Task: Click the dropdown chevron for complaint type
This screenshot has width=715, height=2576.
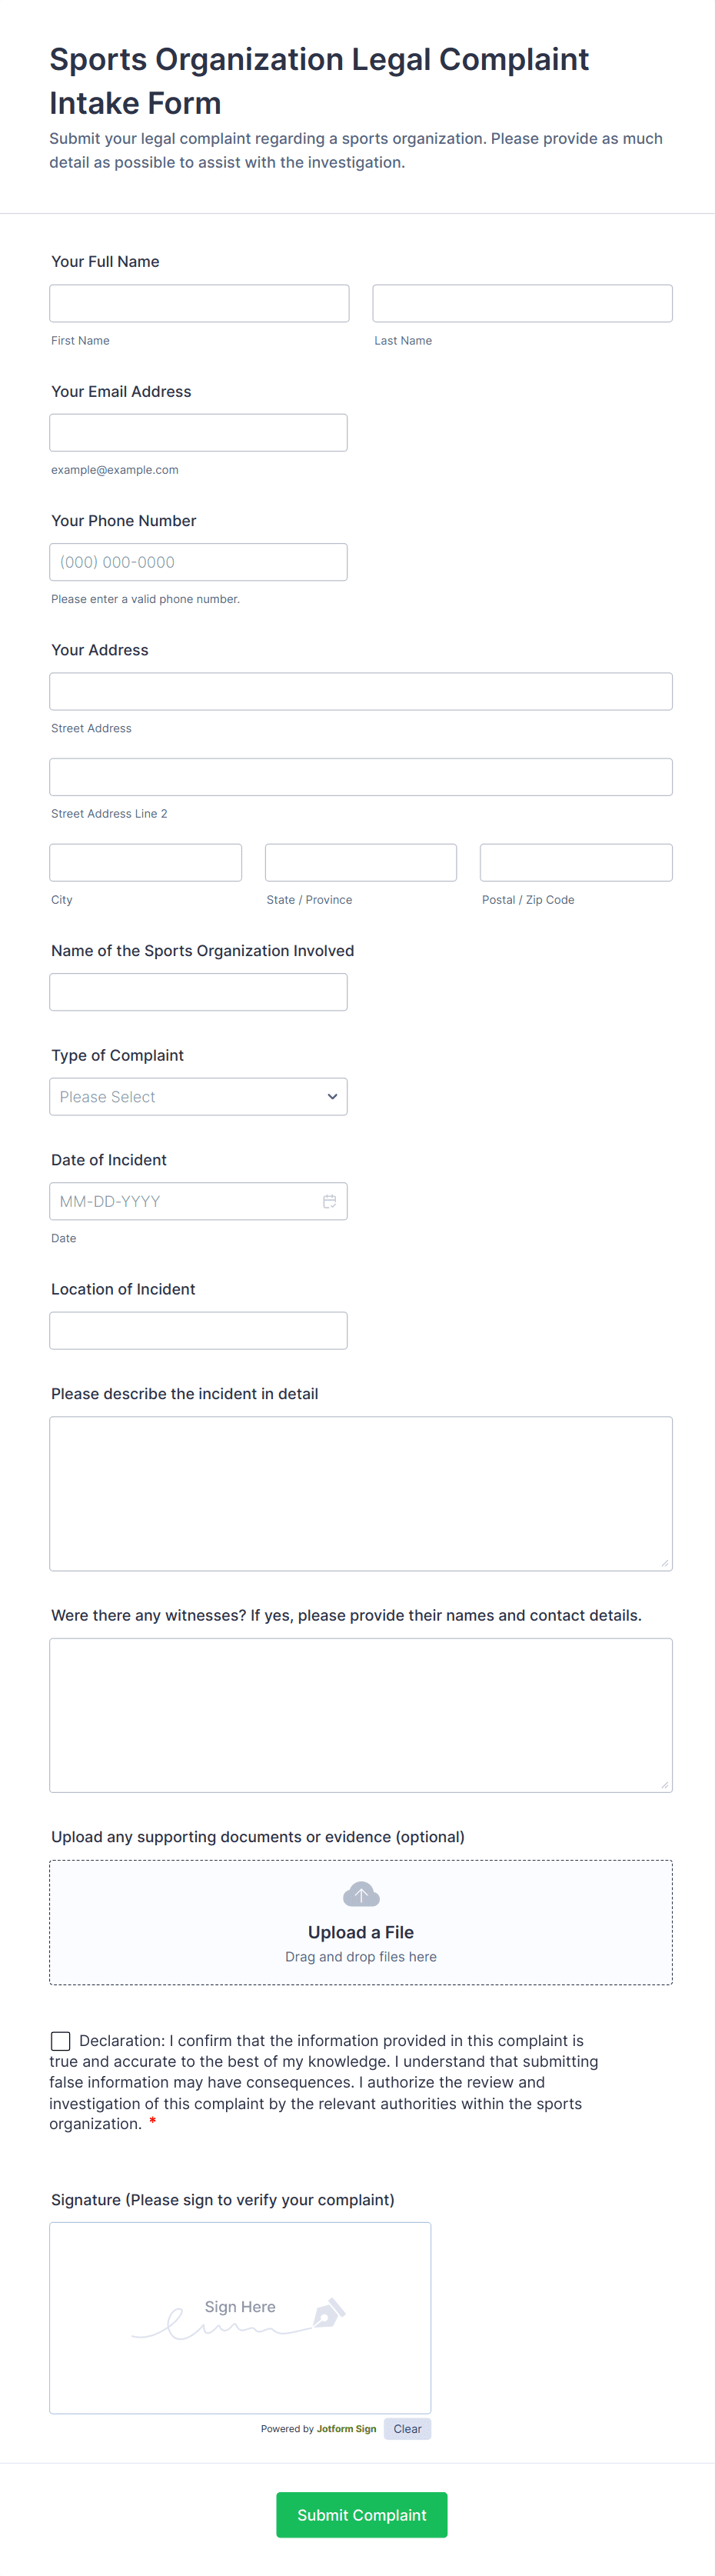Action: (332, 1097)
